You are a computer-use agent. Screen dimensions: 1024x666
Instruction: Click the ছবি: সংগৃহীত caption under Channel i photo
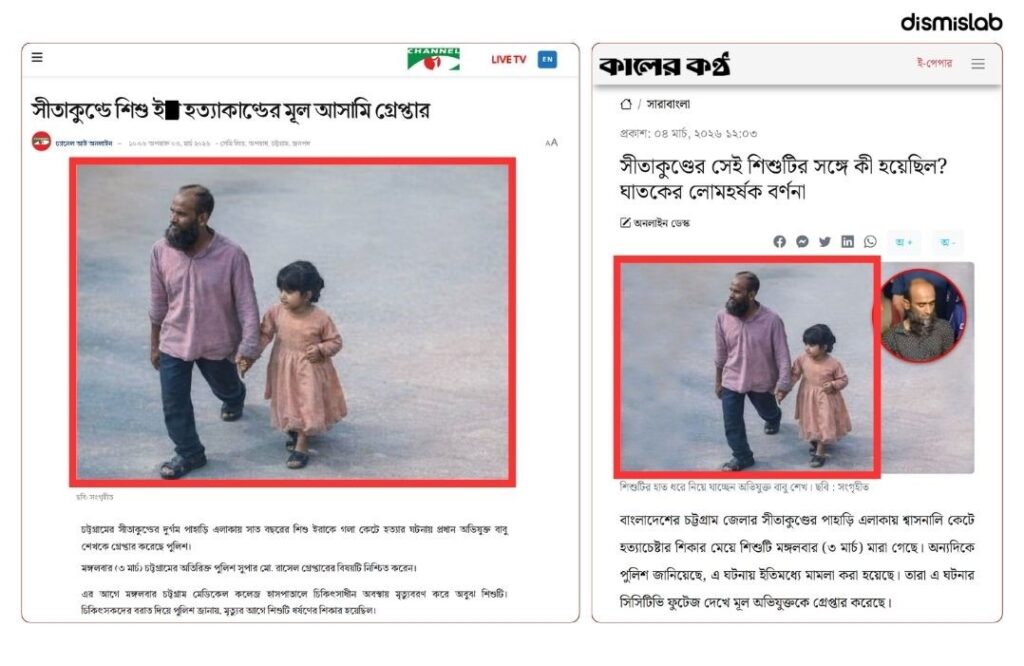coord(95,497)
